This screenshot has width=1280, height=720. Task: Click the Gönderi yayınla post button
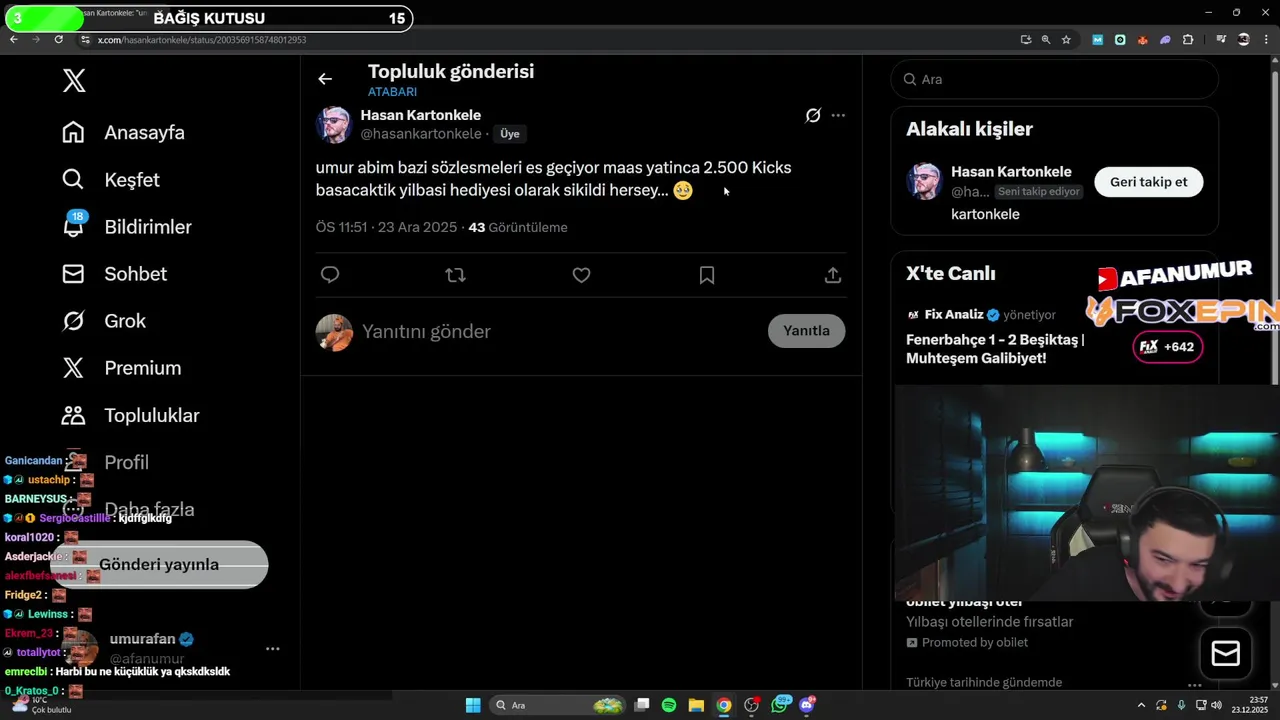pos(159,564)
